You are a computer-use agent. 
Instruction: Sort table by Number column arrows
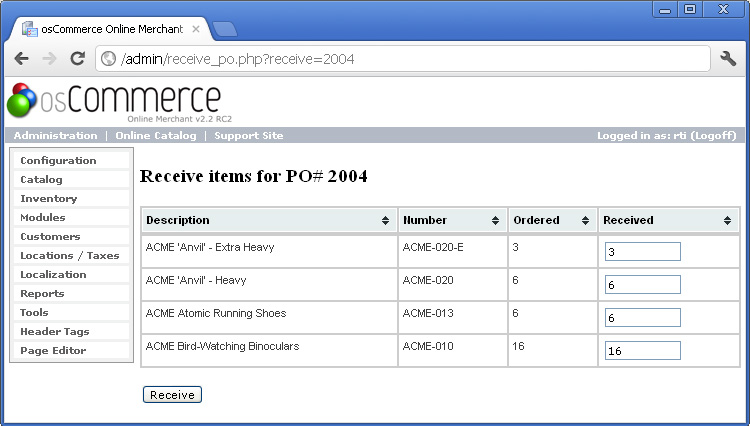tap(496, 220)
